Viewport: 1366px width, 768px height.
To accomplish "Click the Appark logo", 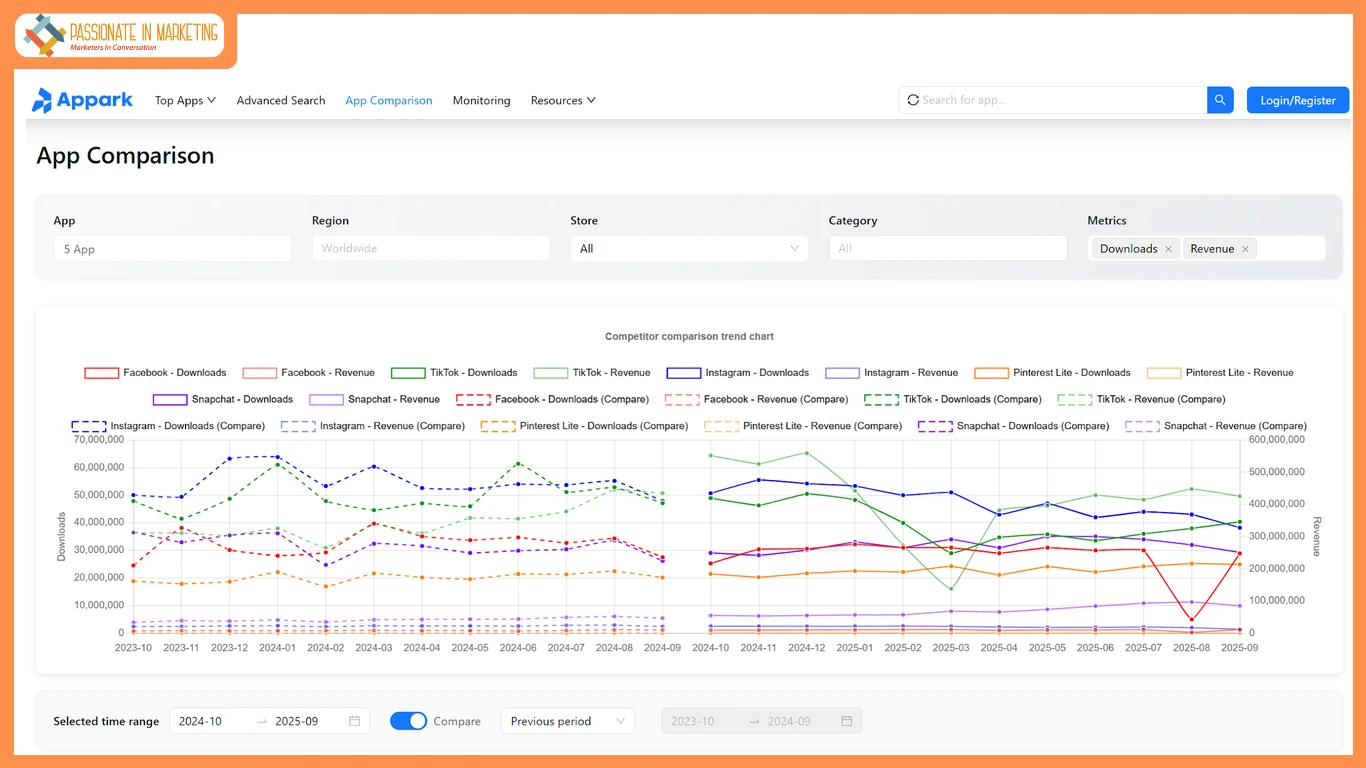I will (82, 100).
